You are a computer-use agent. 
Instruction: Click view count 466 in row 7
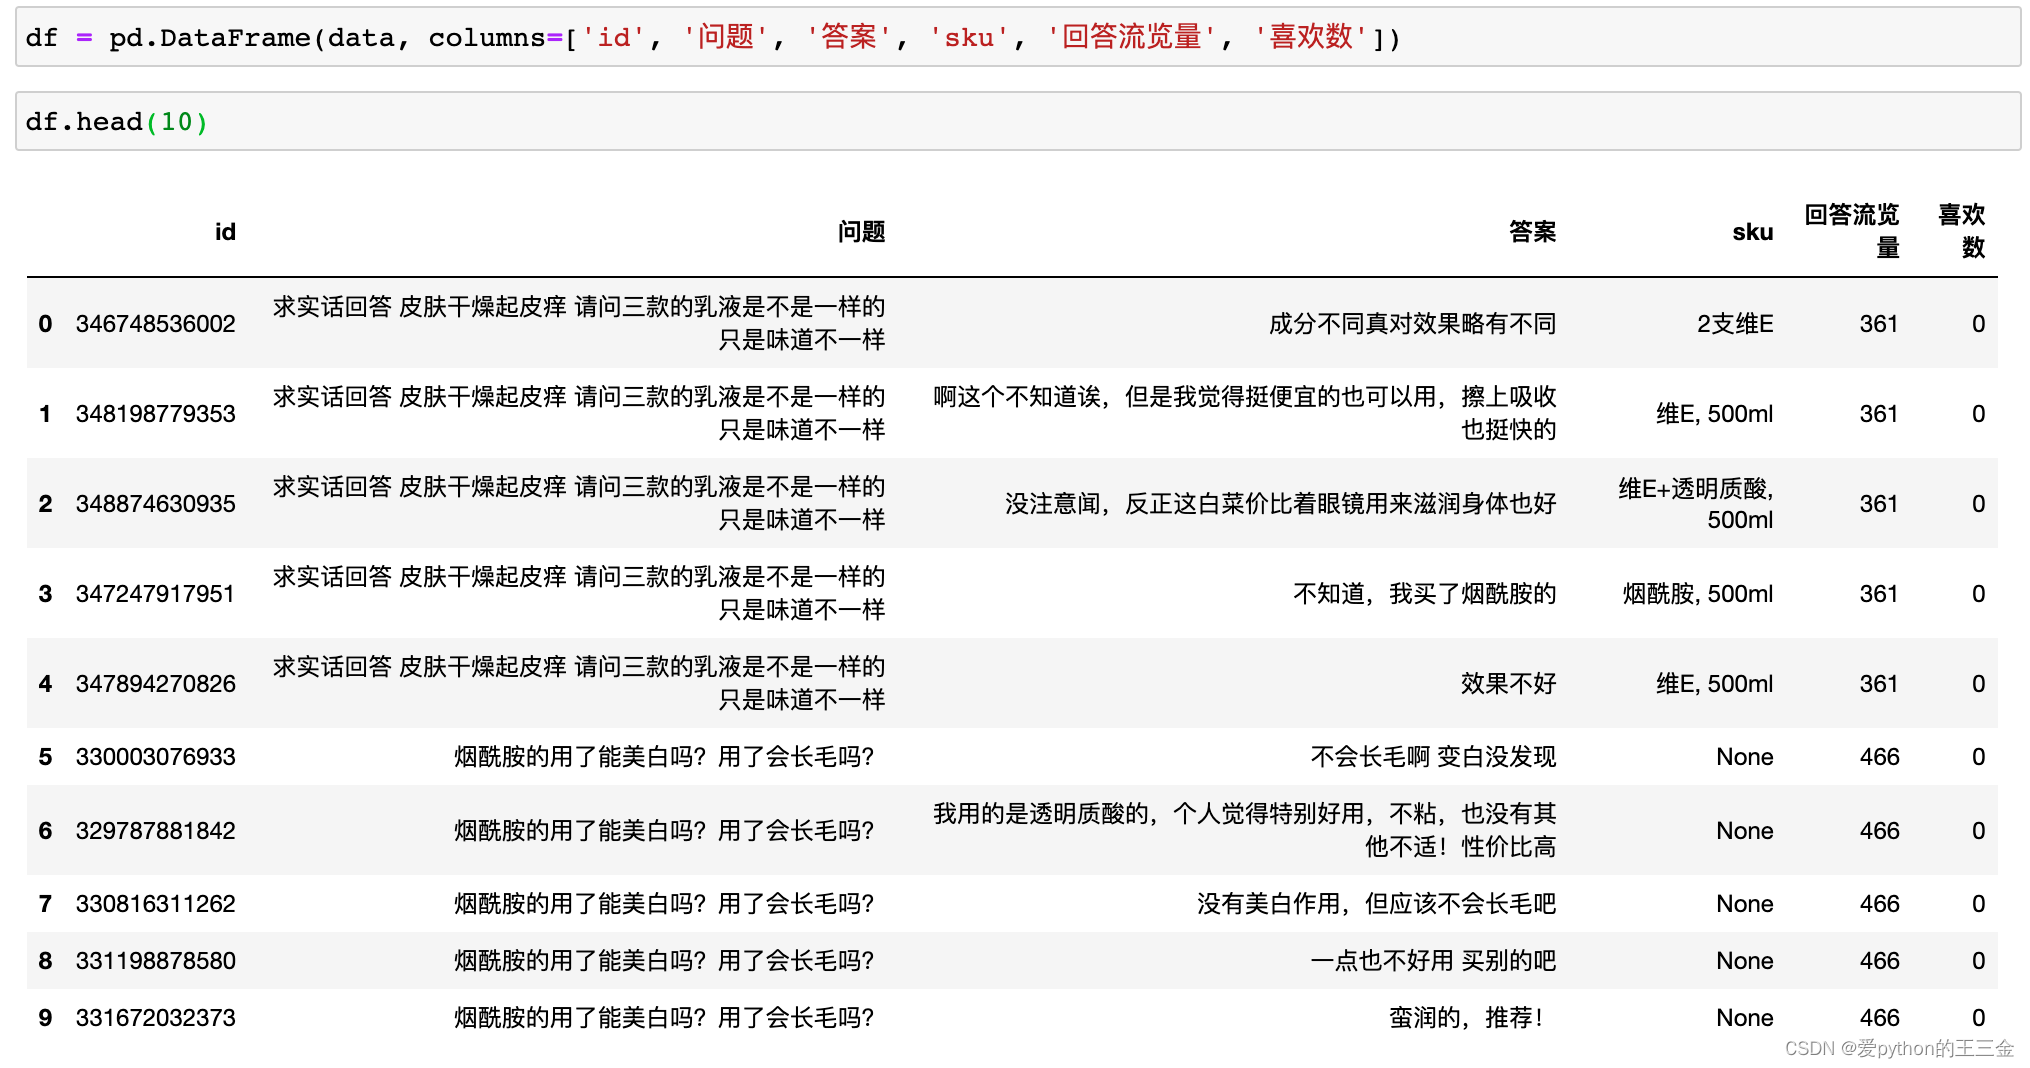(x=1879, y=904)
